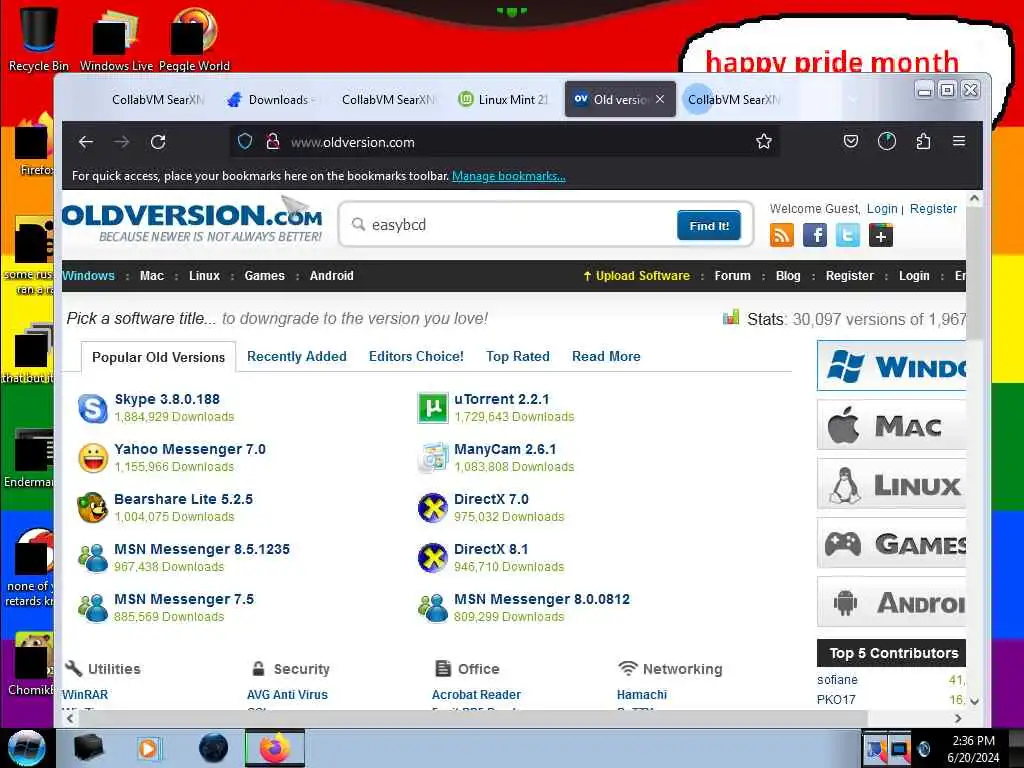
Task: Click the ManyCam icon
Action: 432,458
